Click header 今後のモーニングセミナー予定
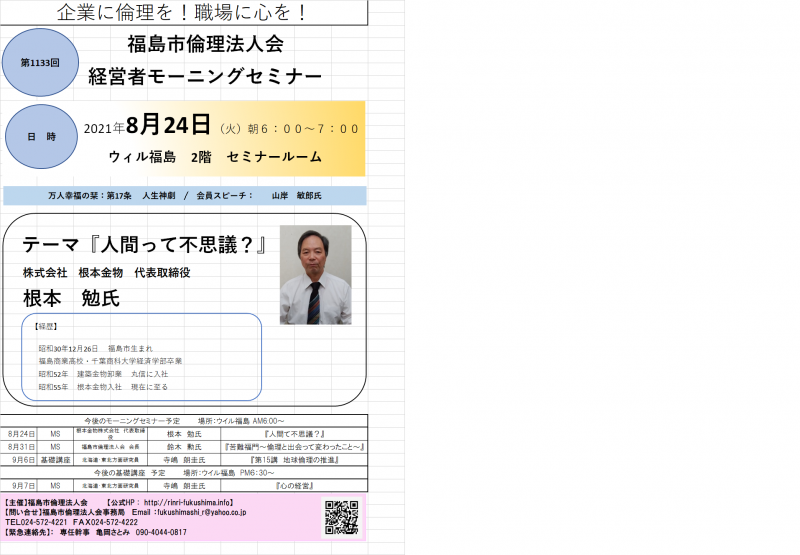The image size is (800, 555). tap(132, 421)
